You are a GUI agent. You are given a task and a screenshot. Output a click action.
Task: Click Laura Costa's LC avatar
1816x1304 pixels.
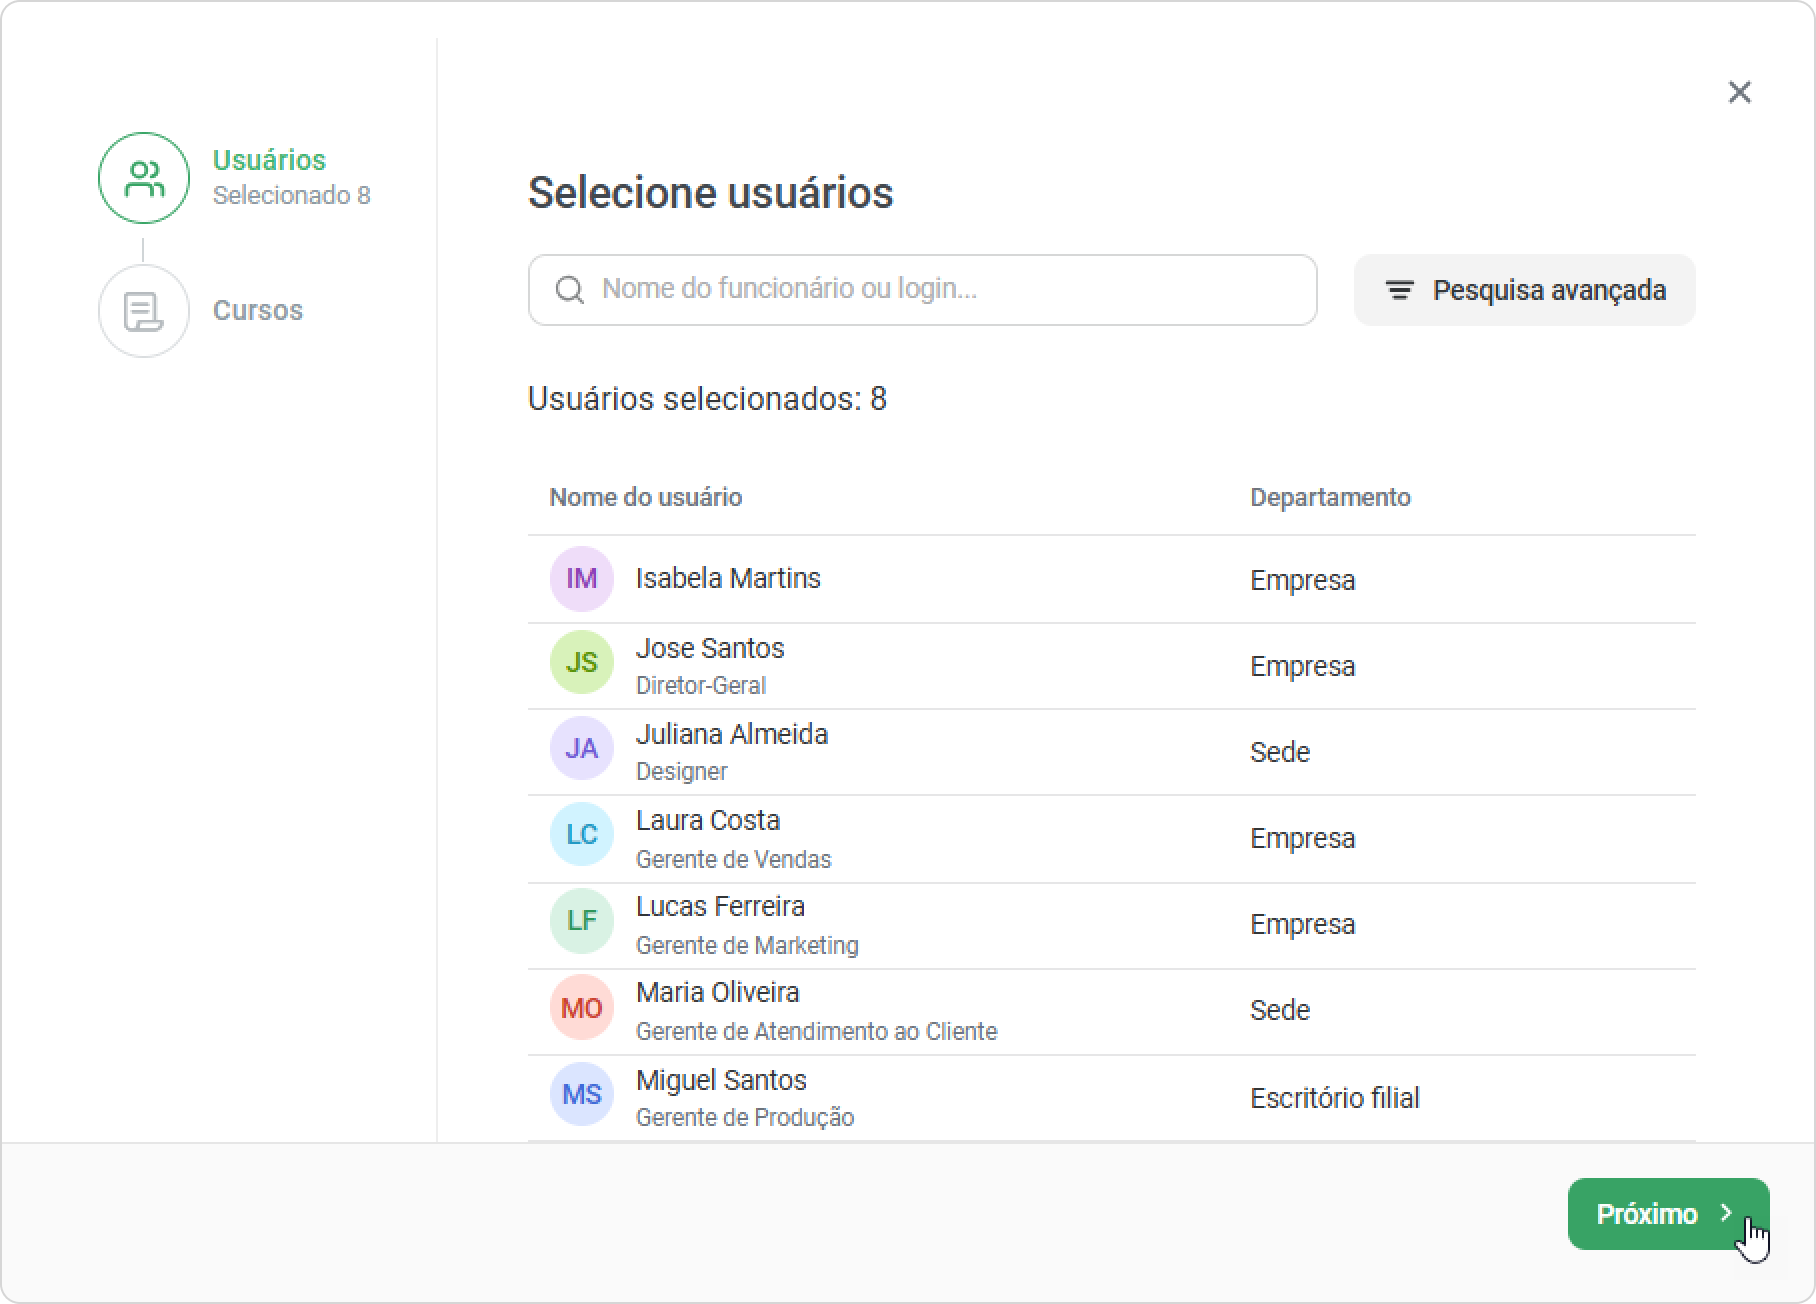582,834
